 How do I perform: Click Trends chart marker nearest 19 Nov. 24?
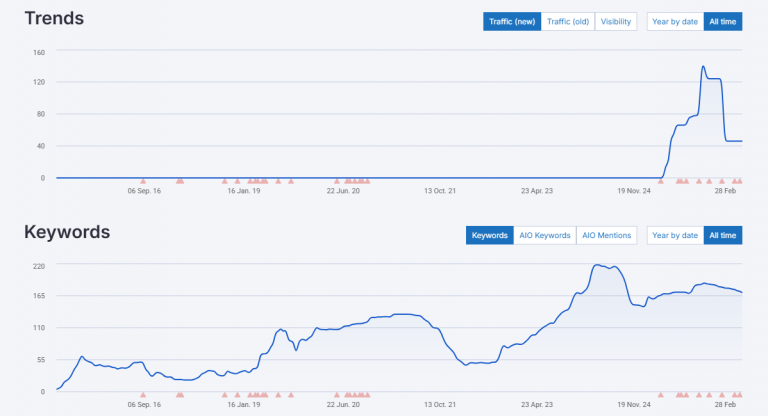[660, 181]
